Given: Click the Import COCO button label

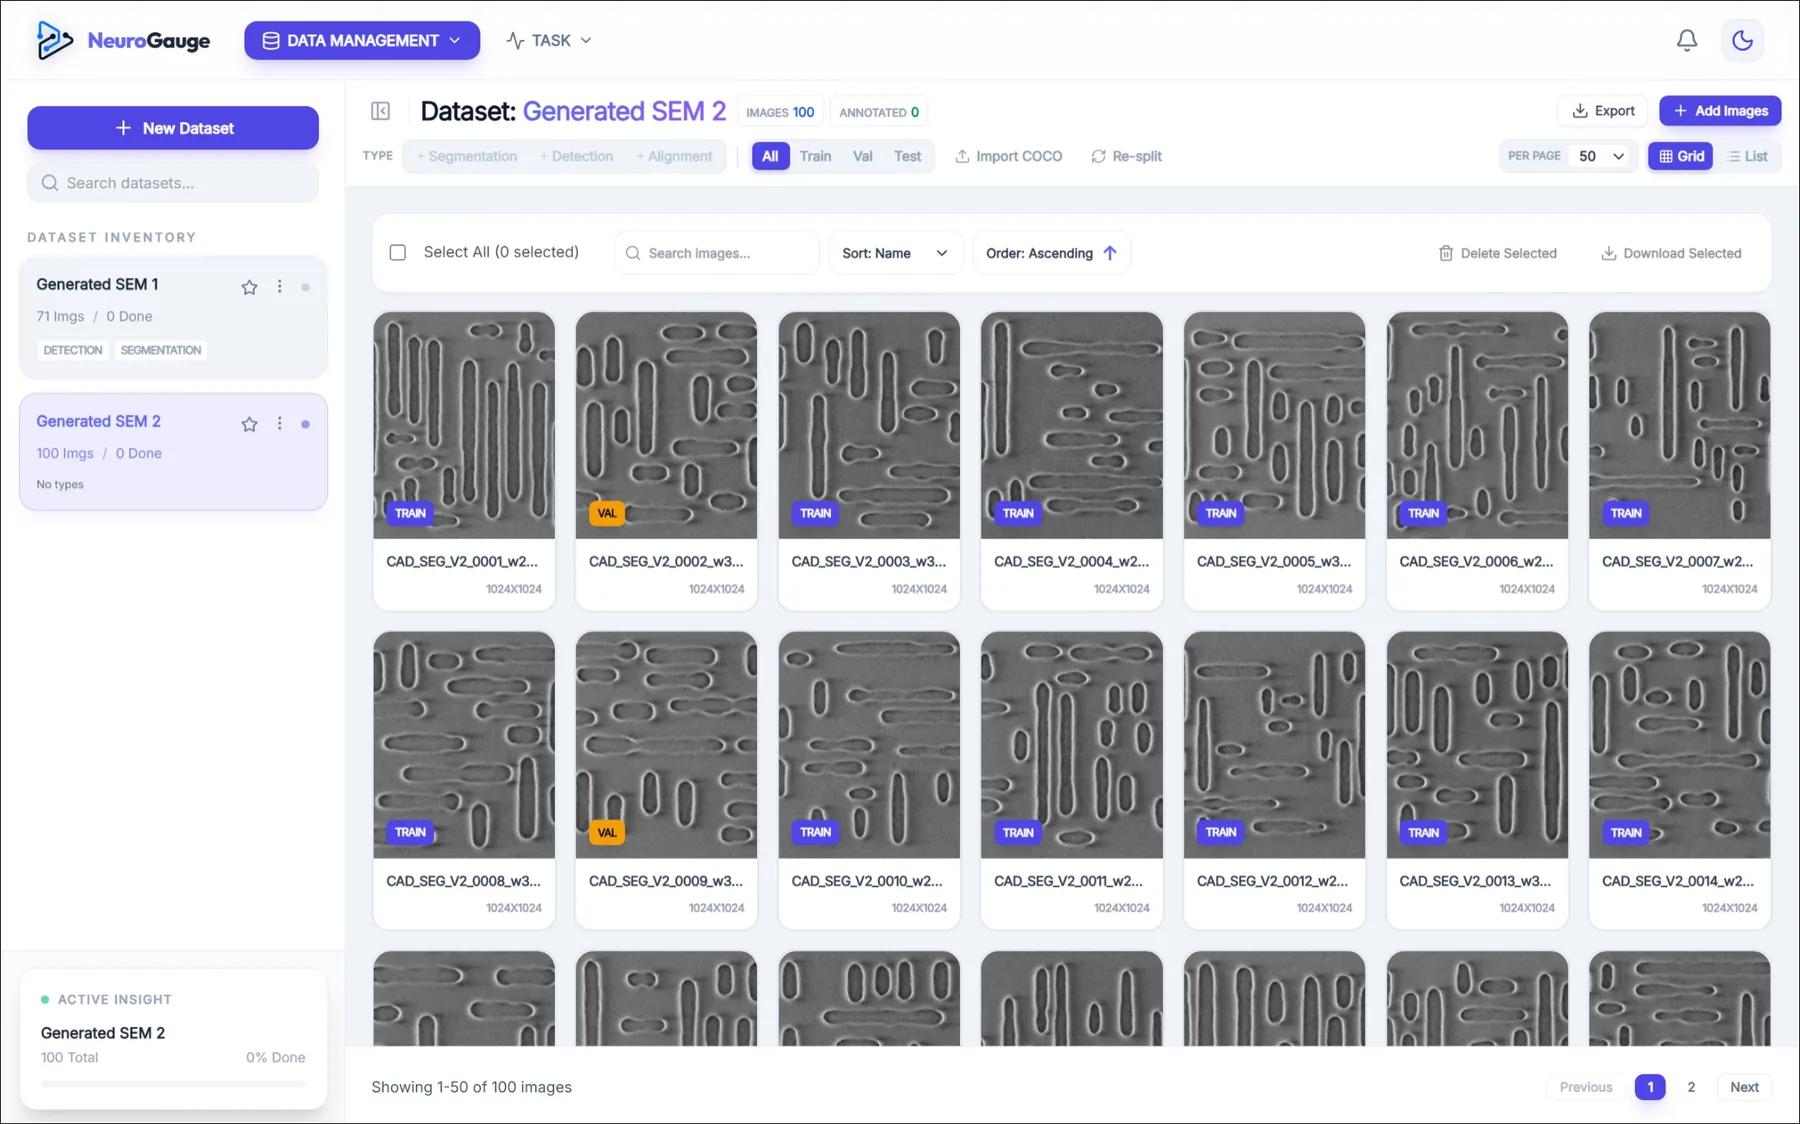Looking at the screenshot, I should [1019, 157].
